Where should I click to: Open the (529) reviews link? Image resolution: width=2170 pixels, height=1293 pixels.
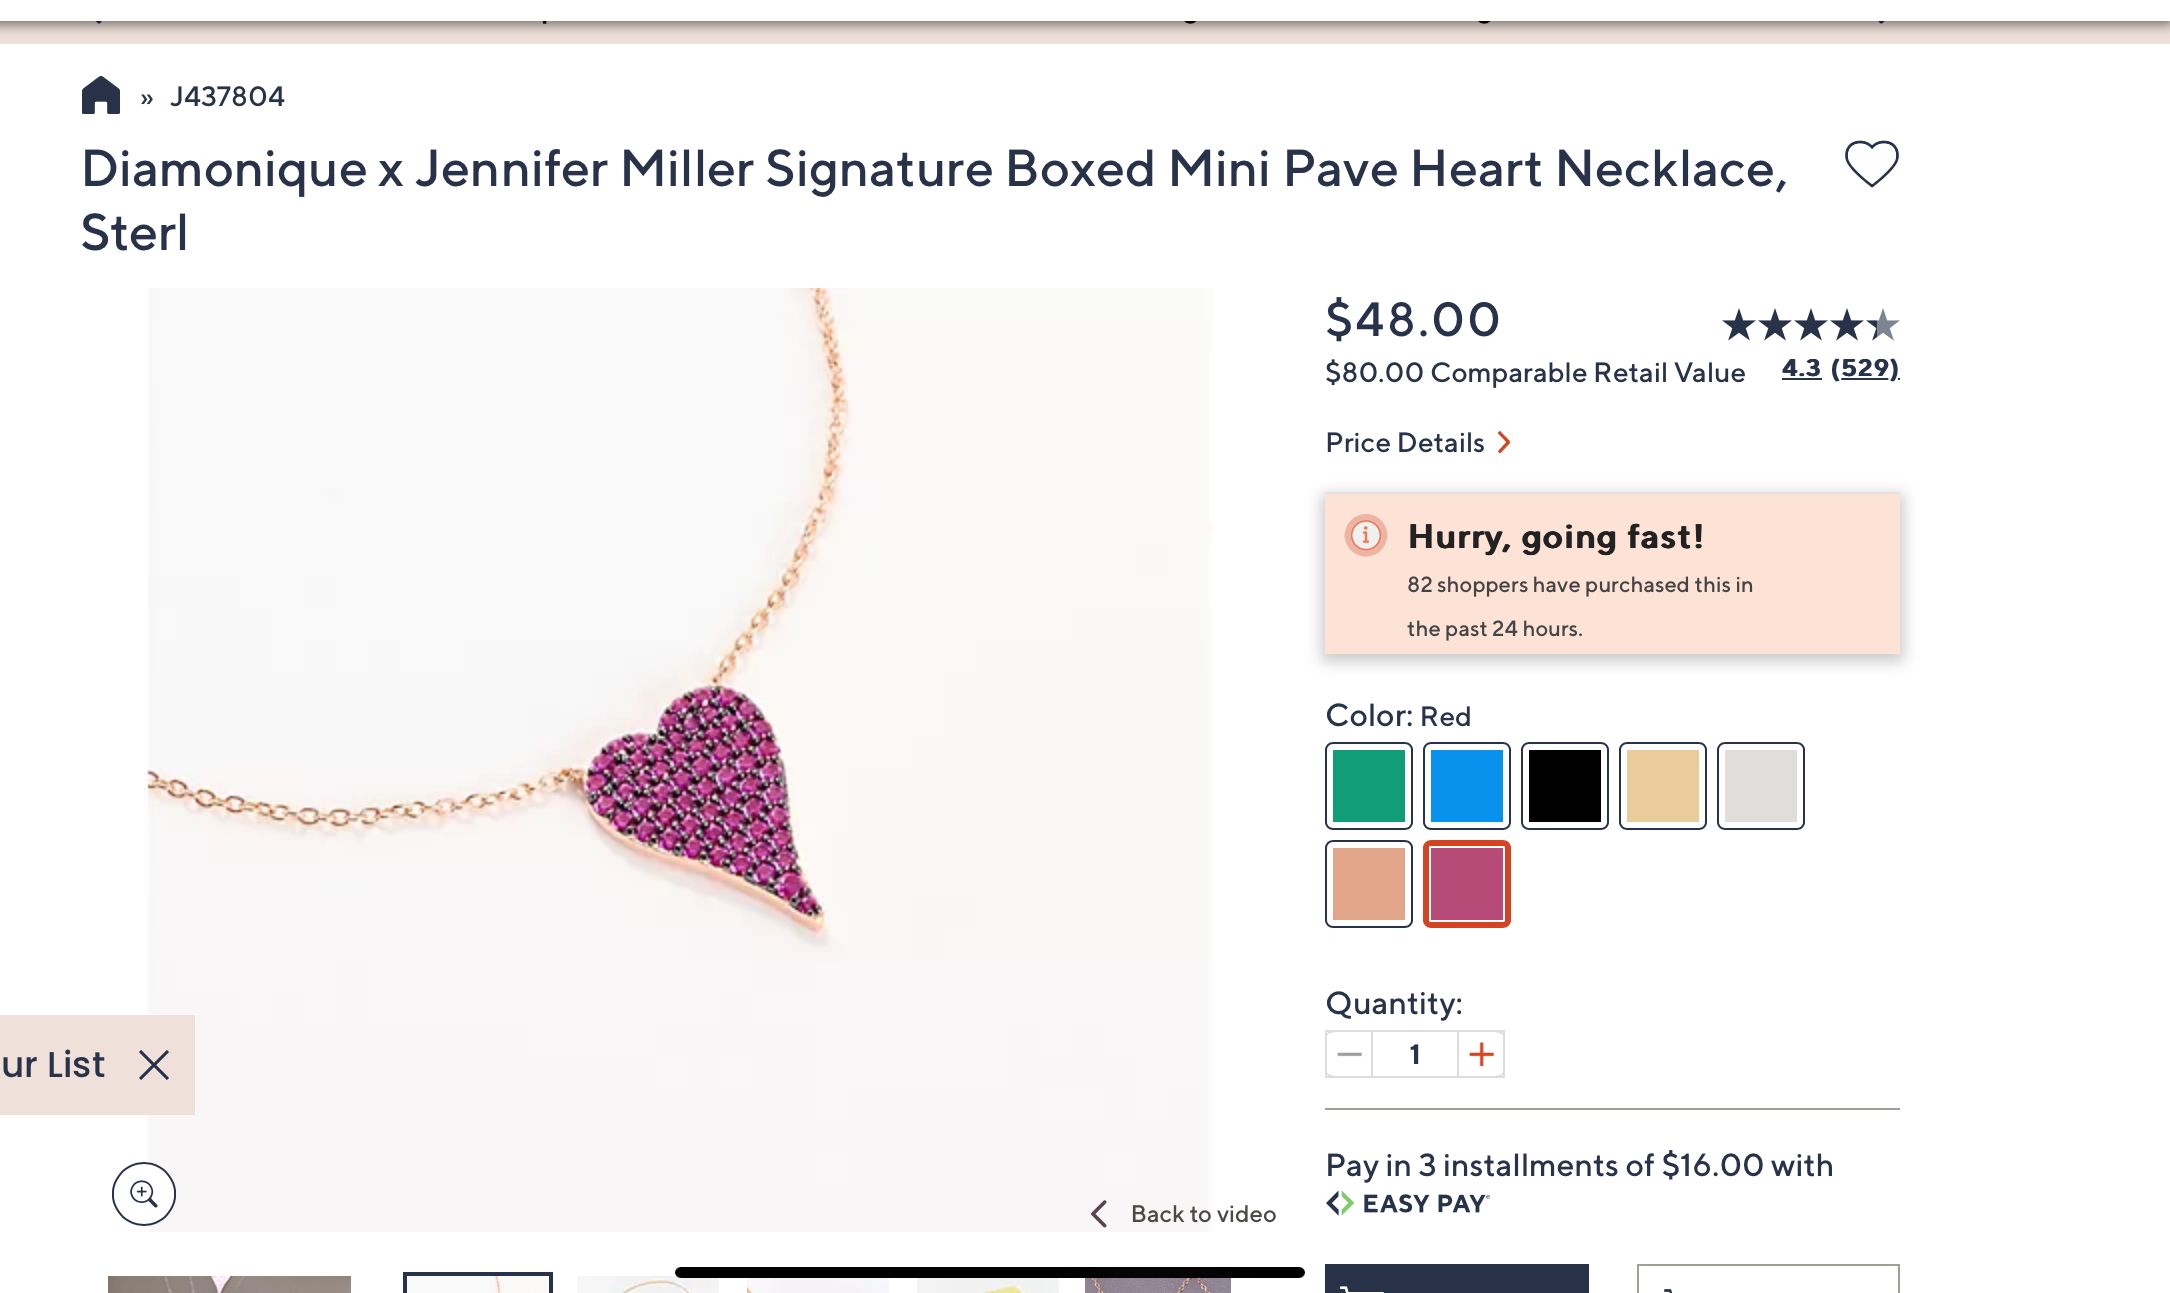coord(1865,368)
